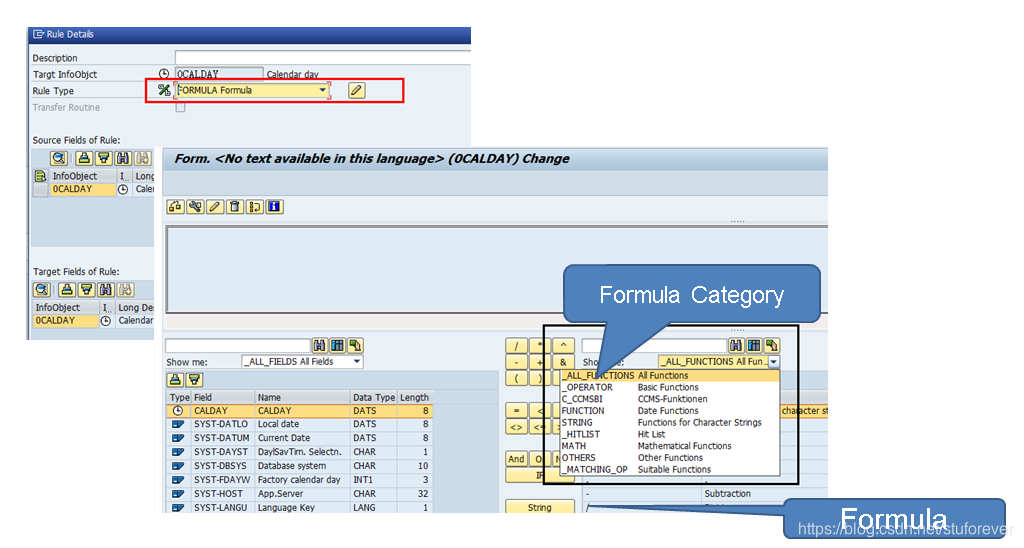Screen dimensions: 1024x548
Task: Click the expert mode toggle icon in formula toolbar
Action: 255,207
